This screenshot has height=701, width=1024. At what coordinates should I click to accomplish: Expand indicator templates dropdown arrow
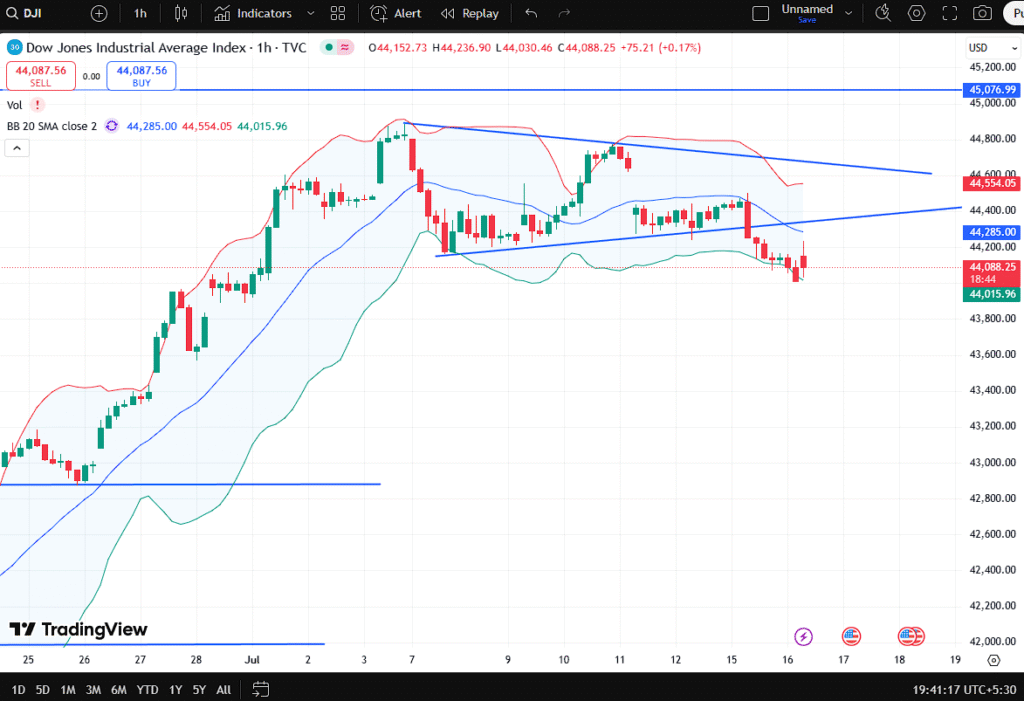[311, 13]
